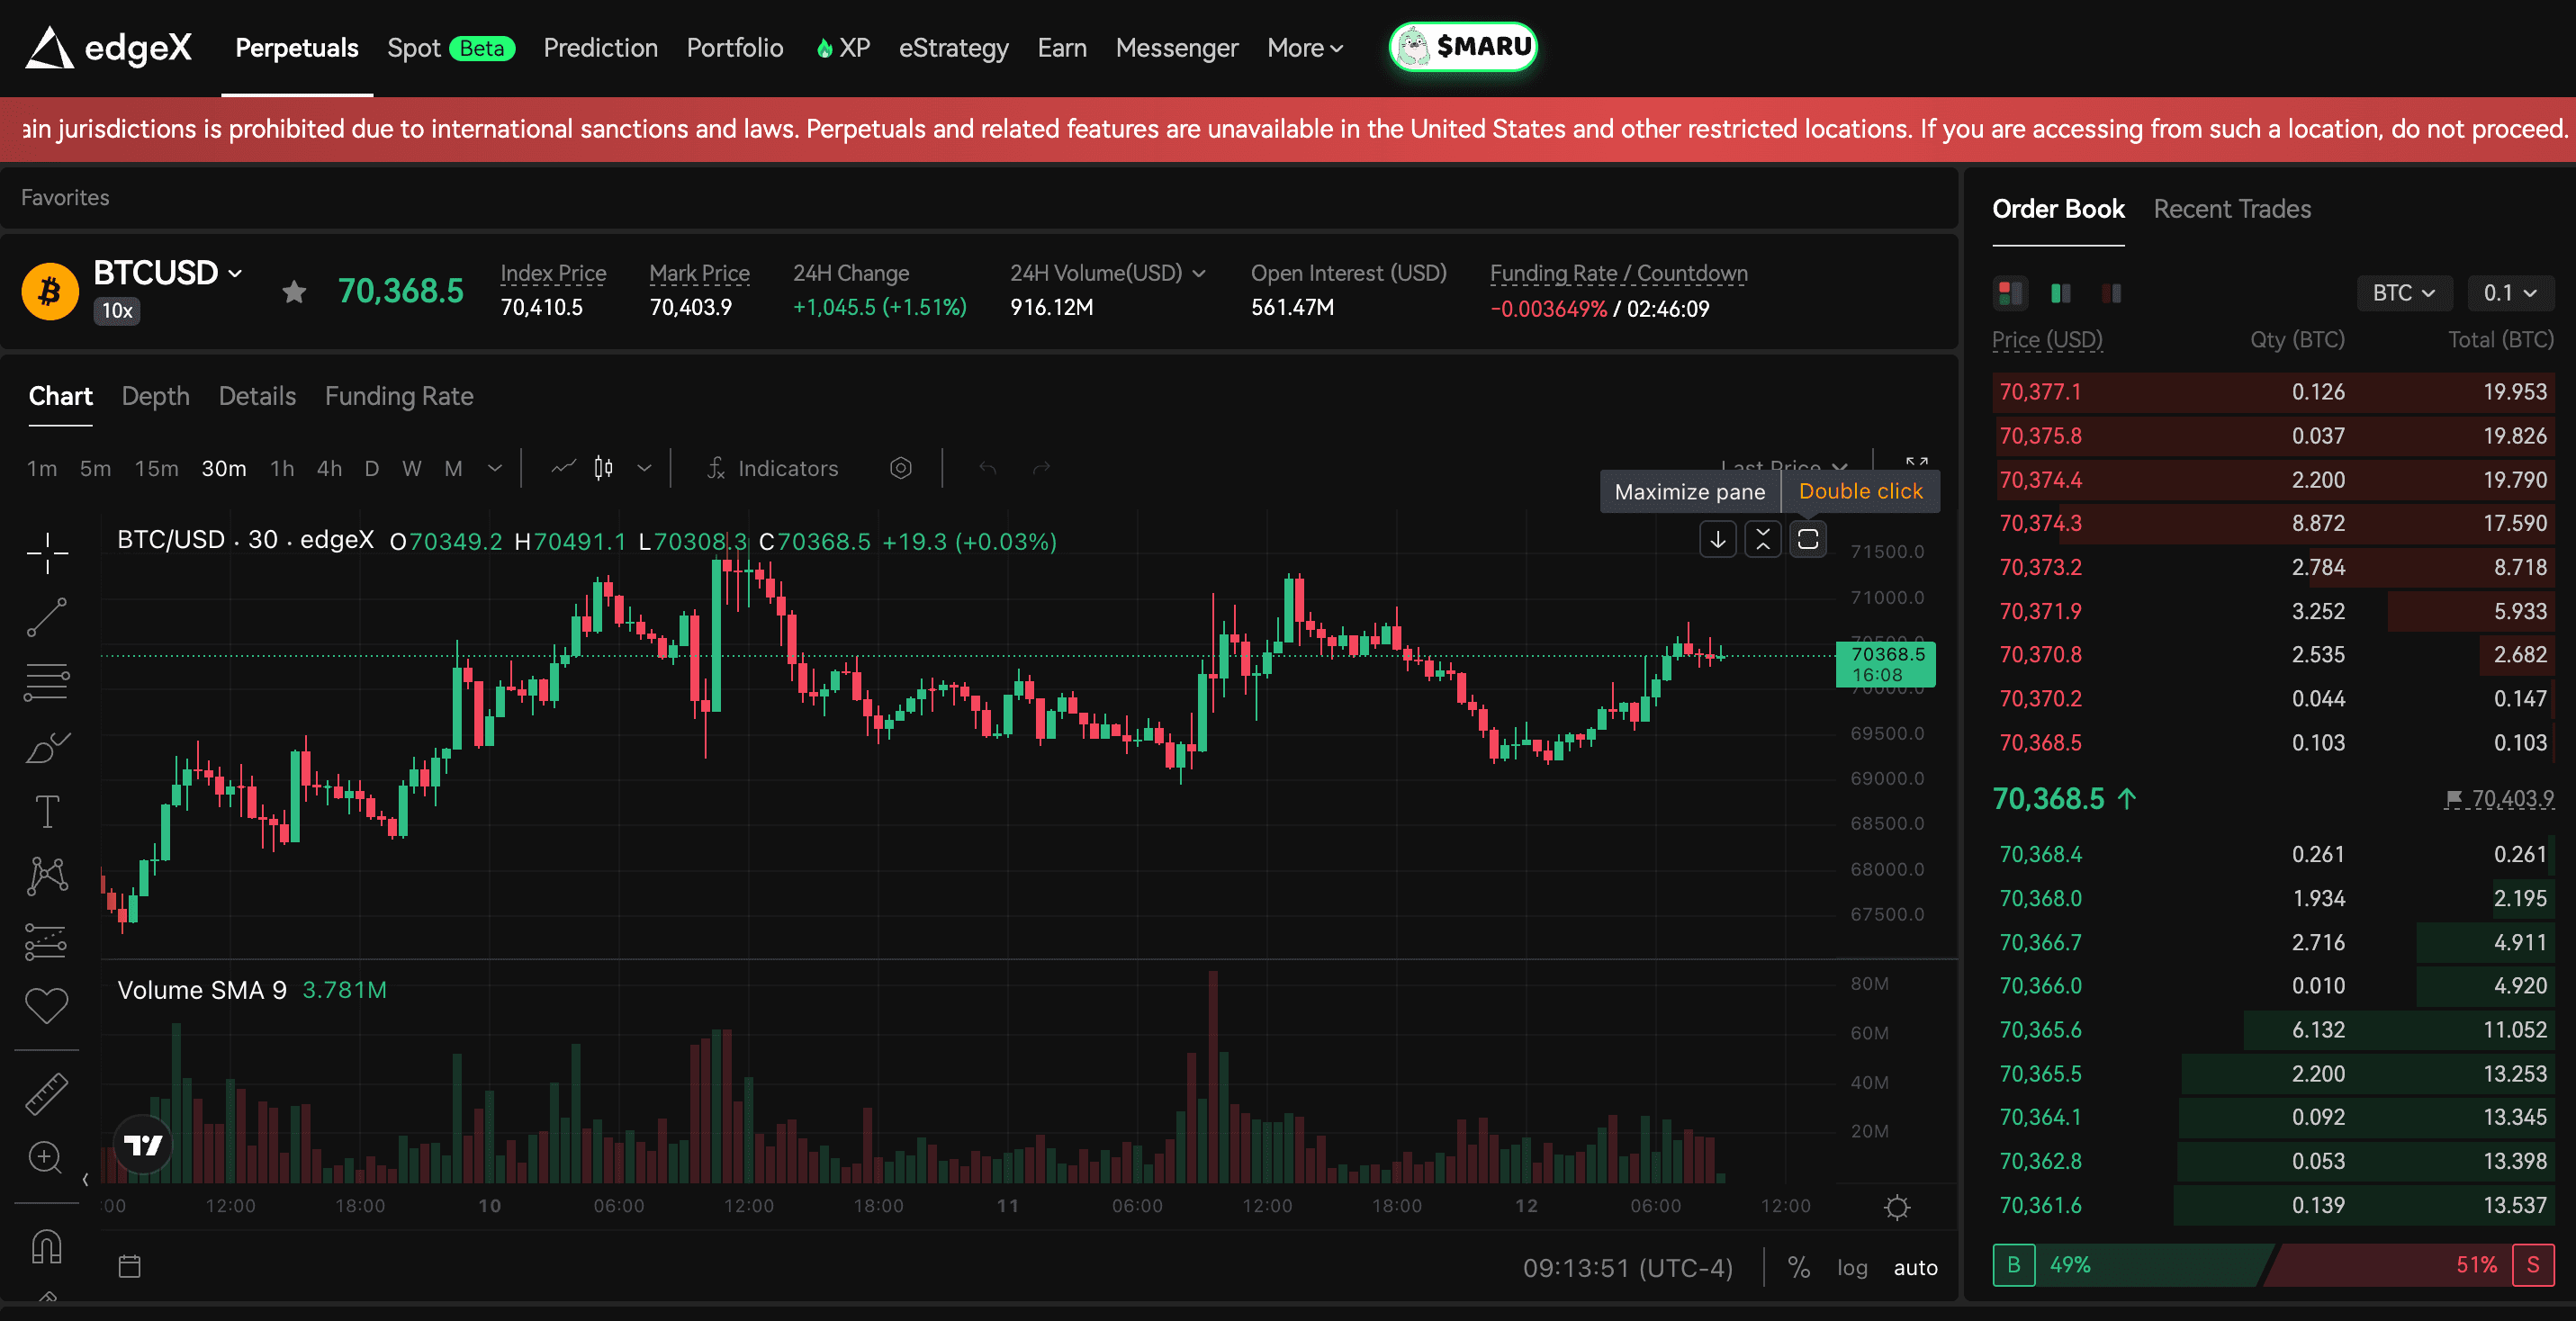
Task: Open the Indicators button
Action: coord(772,468)
